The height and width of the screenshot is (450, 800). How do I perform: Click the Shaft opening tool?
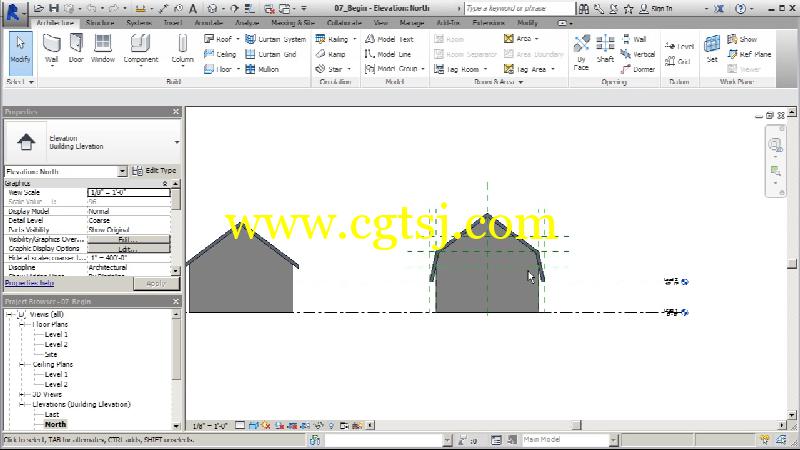[x=605, y=49]
